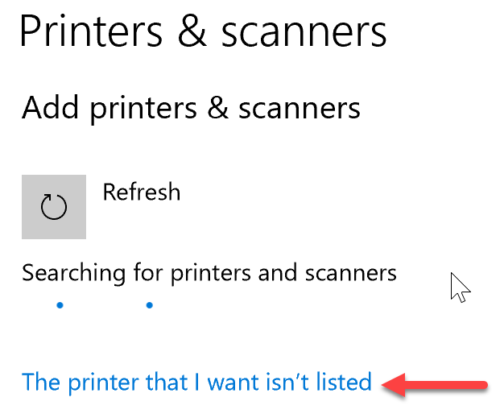Viewport: 500px width, 418px height.
Task: Open 'The printer that I want isn't listed'
Action: point(197,382)
